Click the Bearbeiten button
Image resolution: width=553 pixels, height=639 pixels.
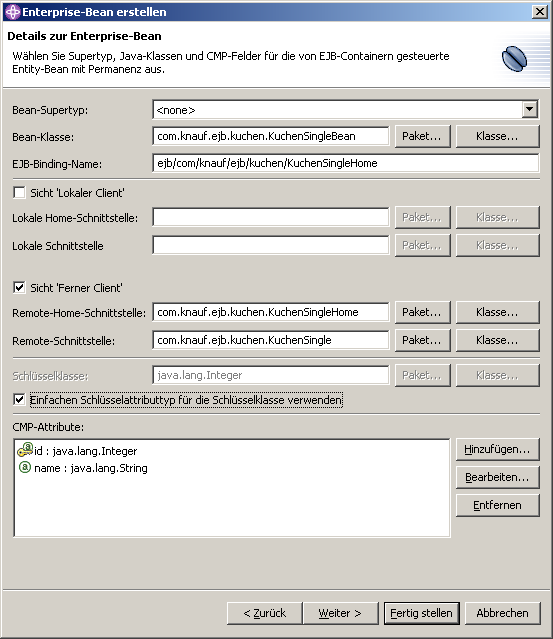point(498,477)
